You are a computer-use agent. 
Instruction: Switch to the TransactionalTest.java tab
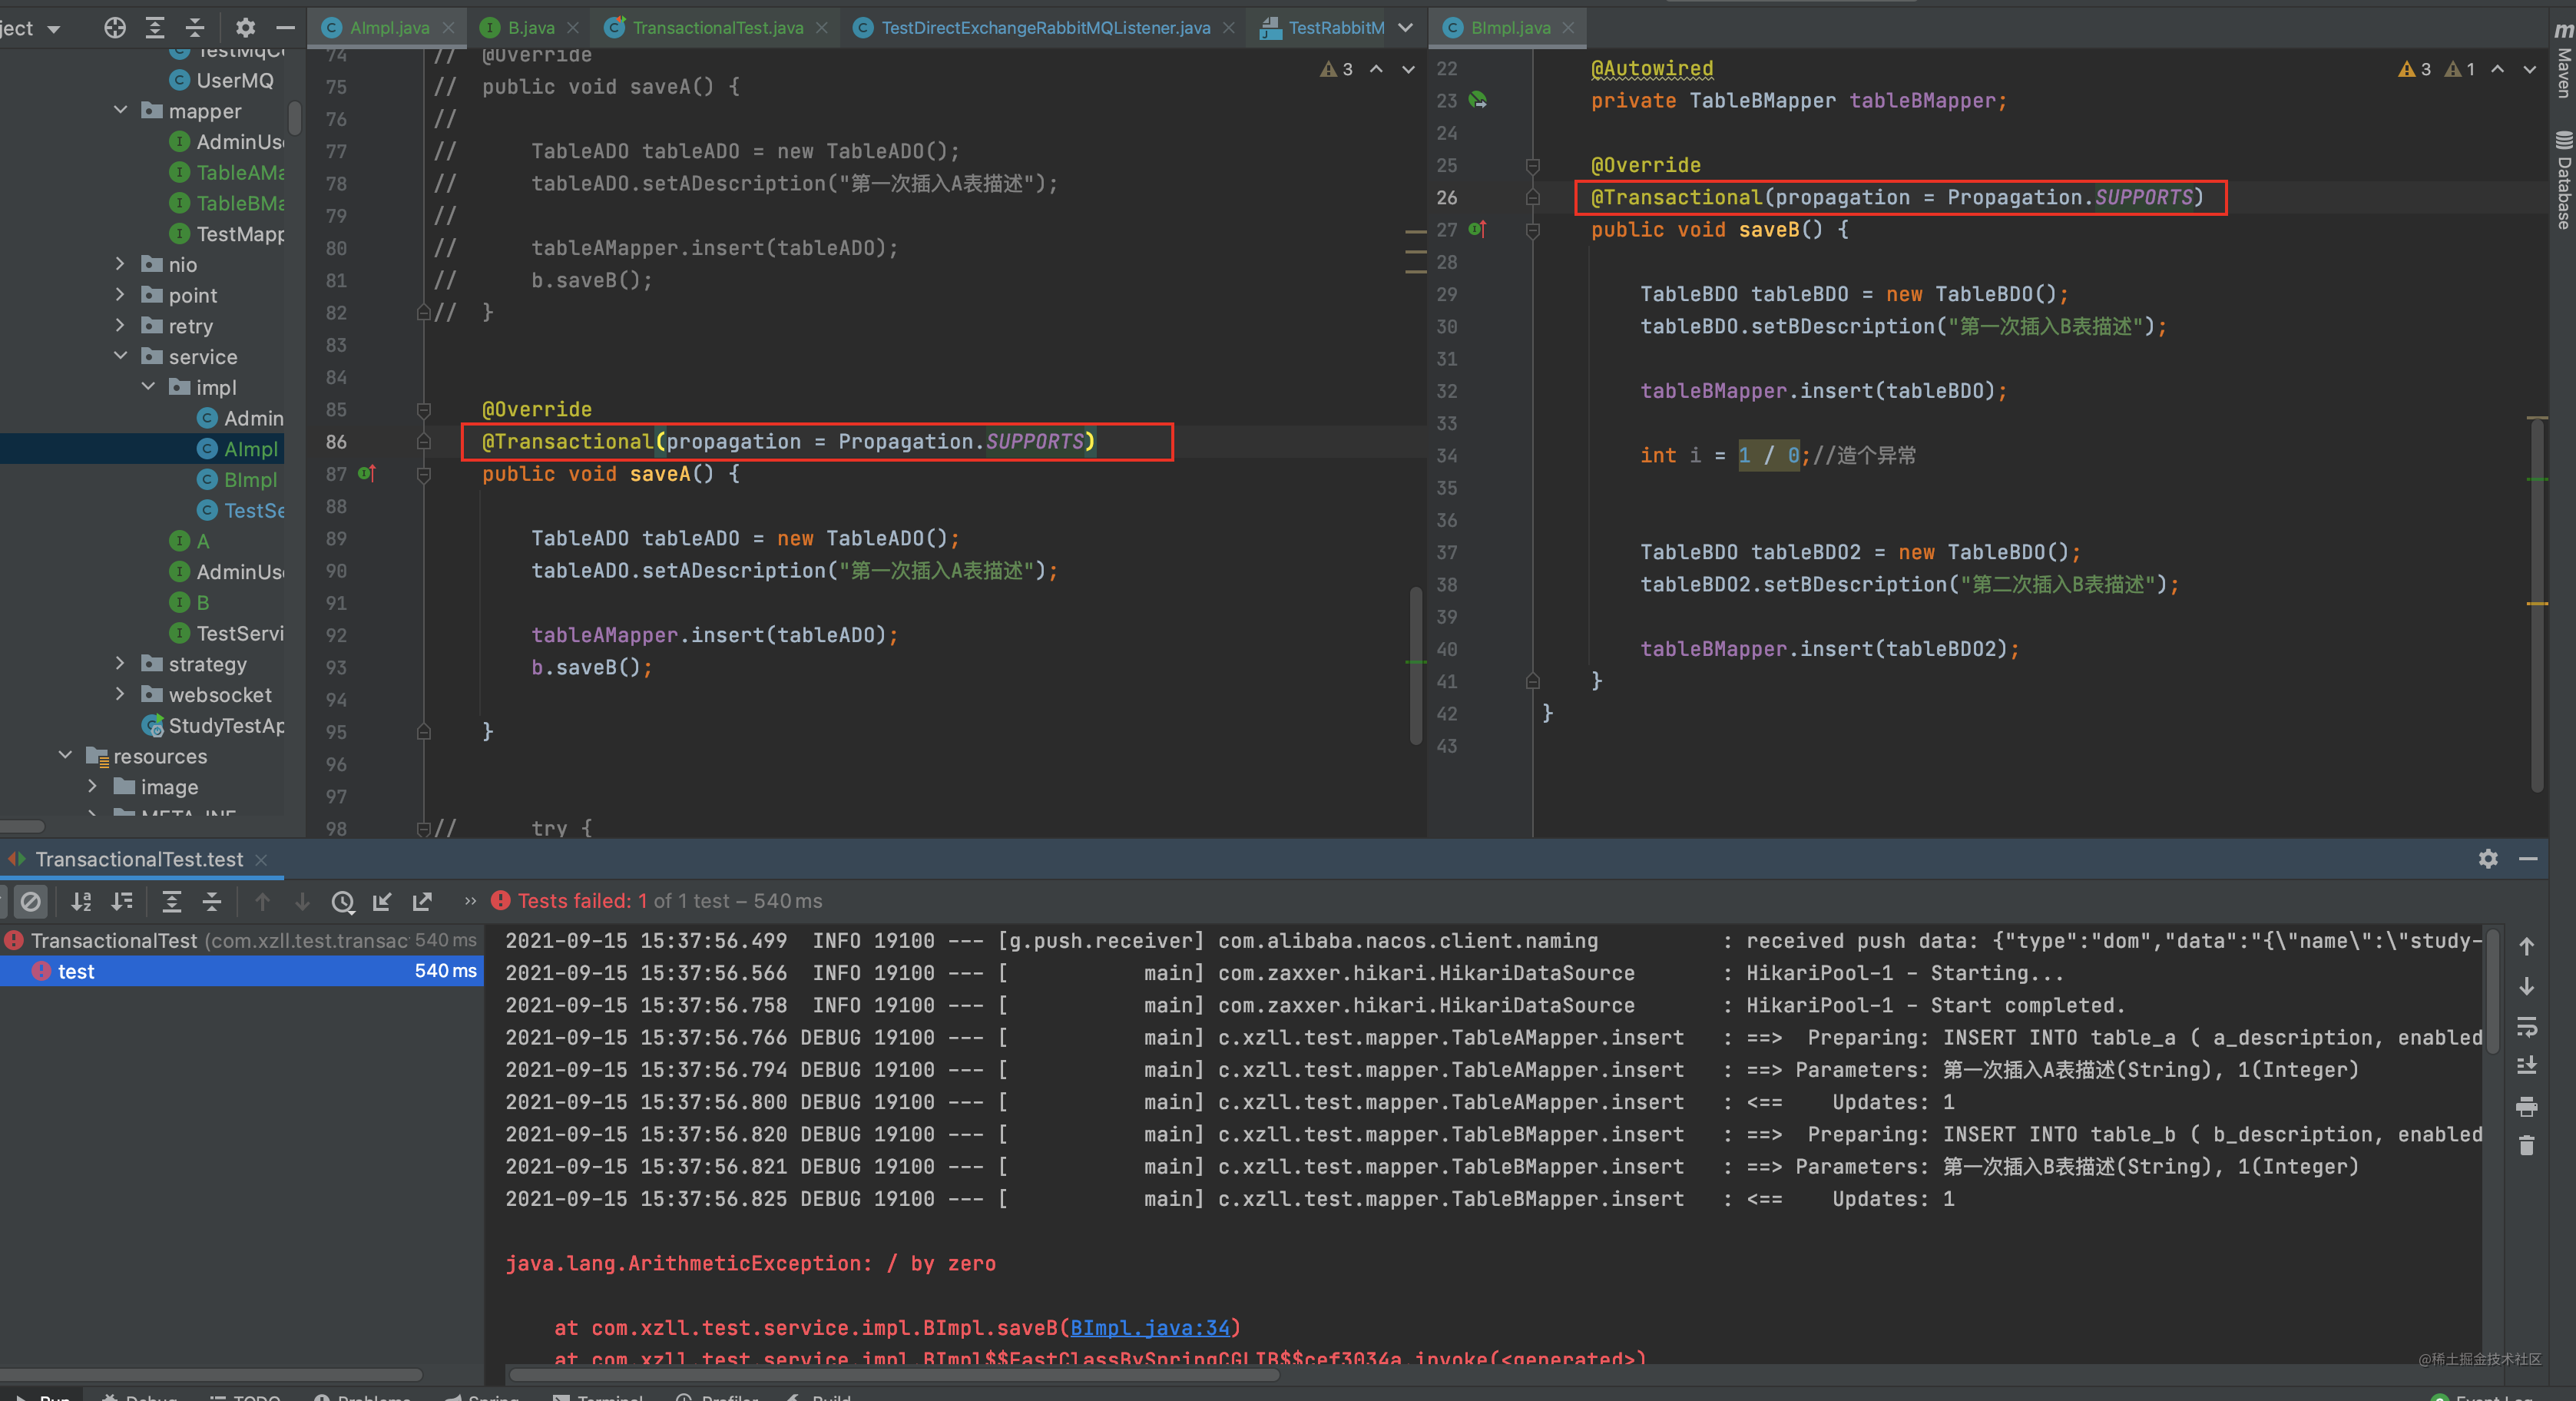717,28
